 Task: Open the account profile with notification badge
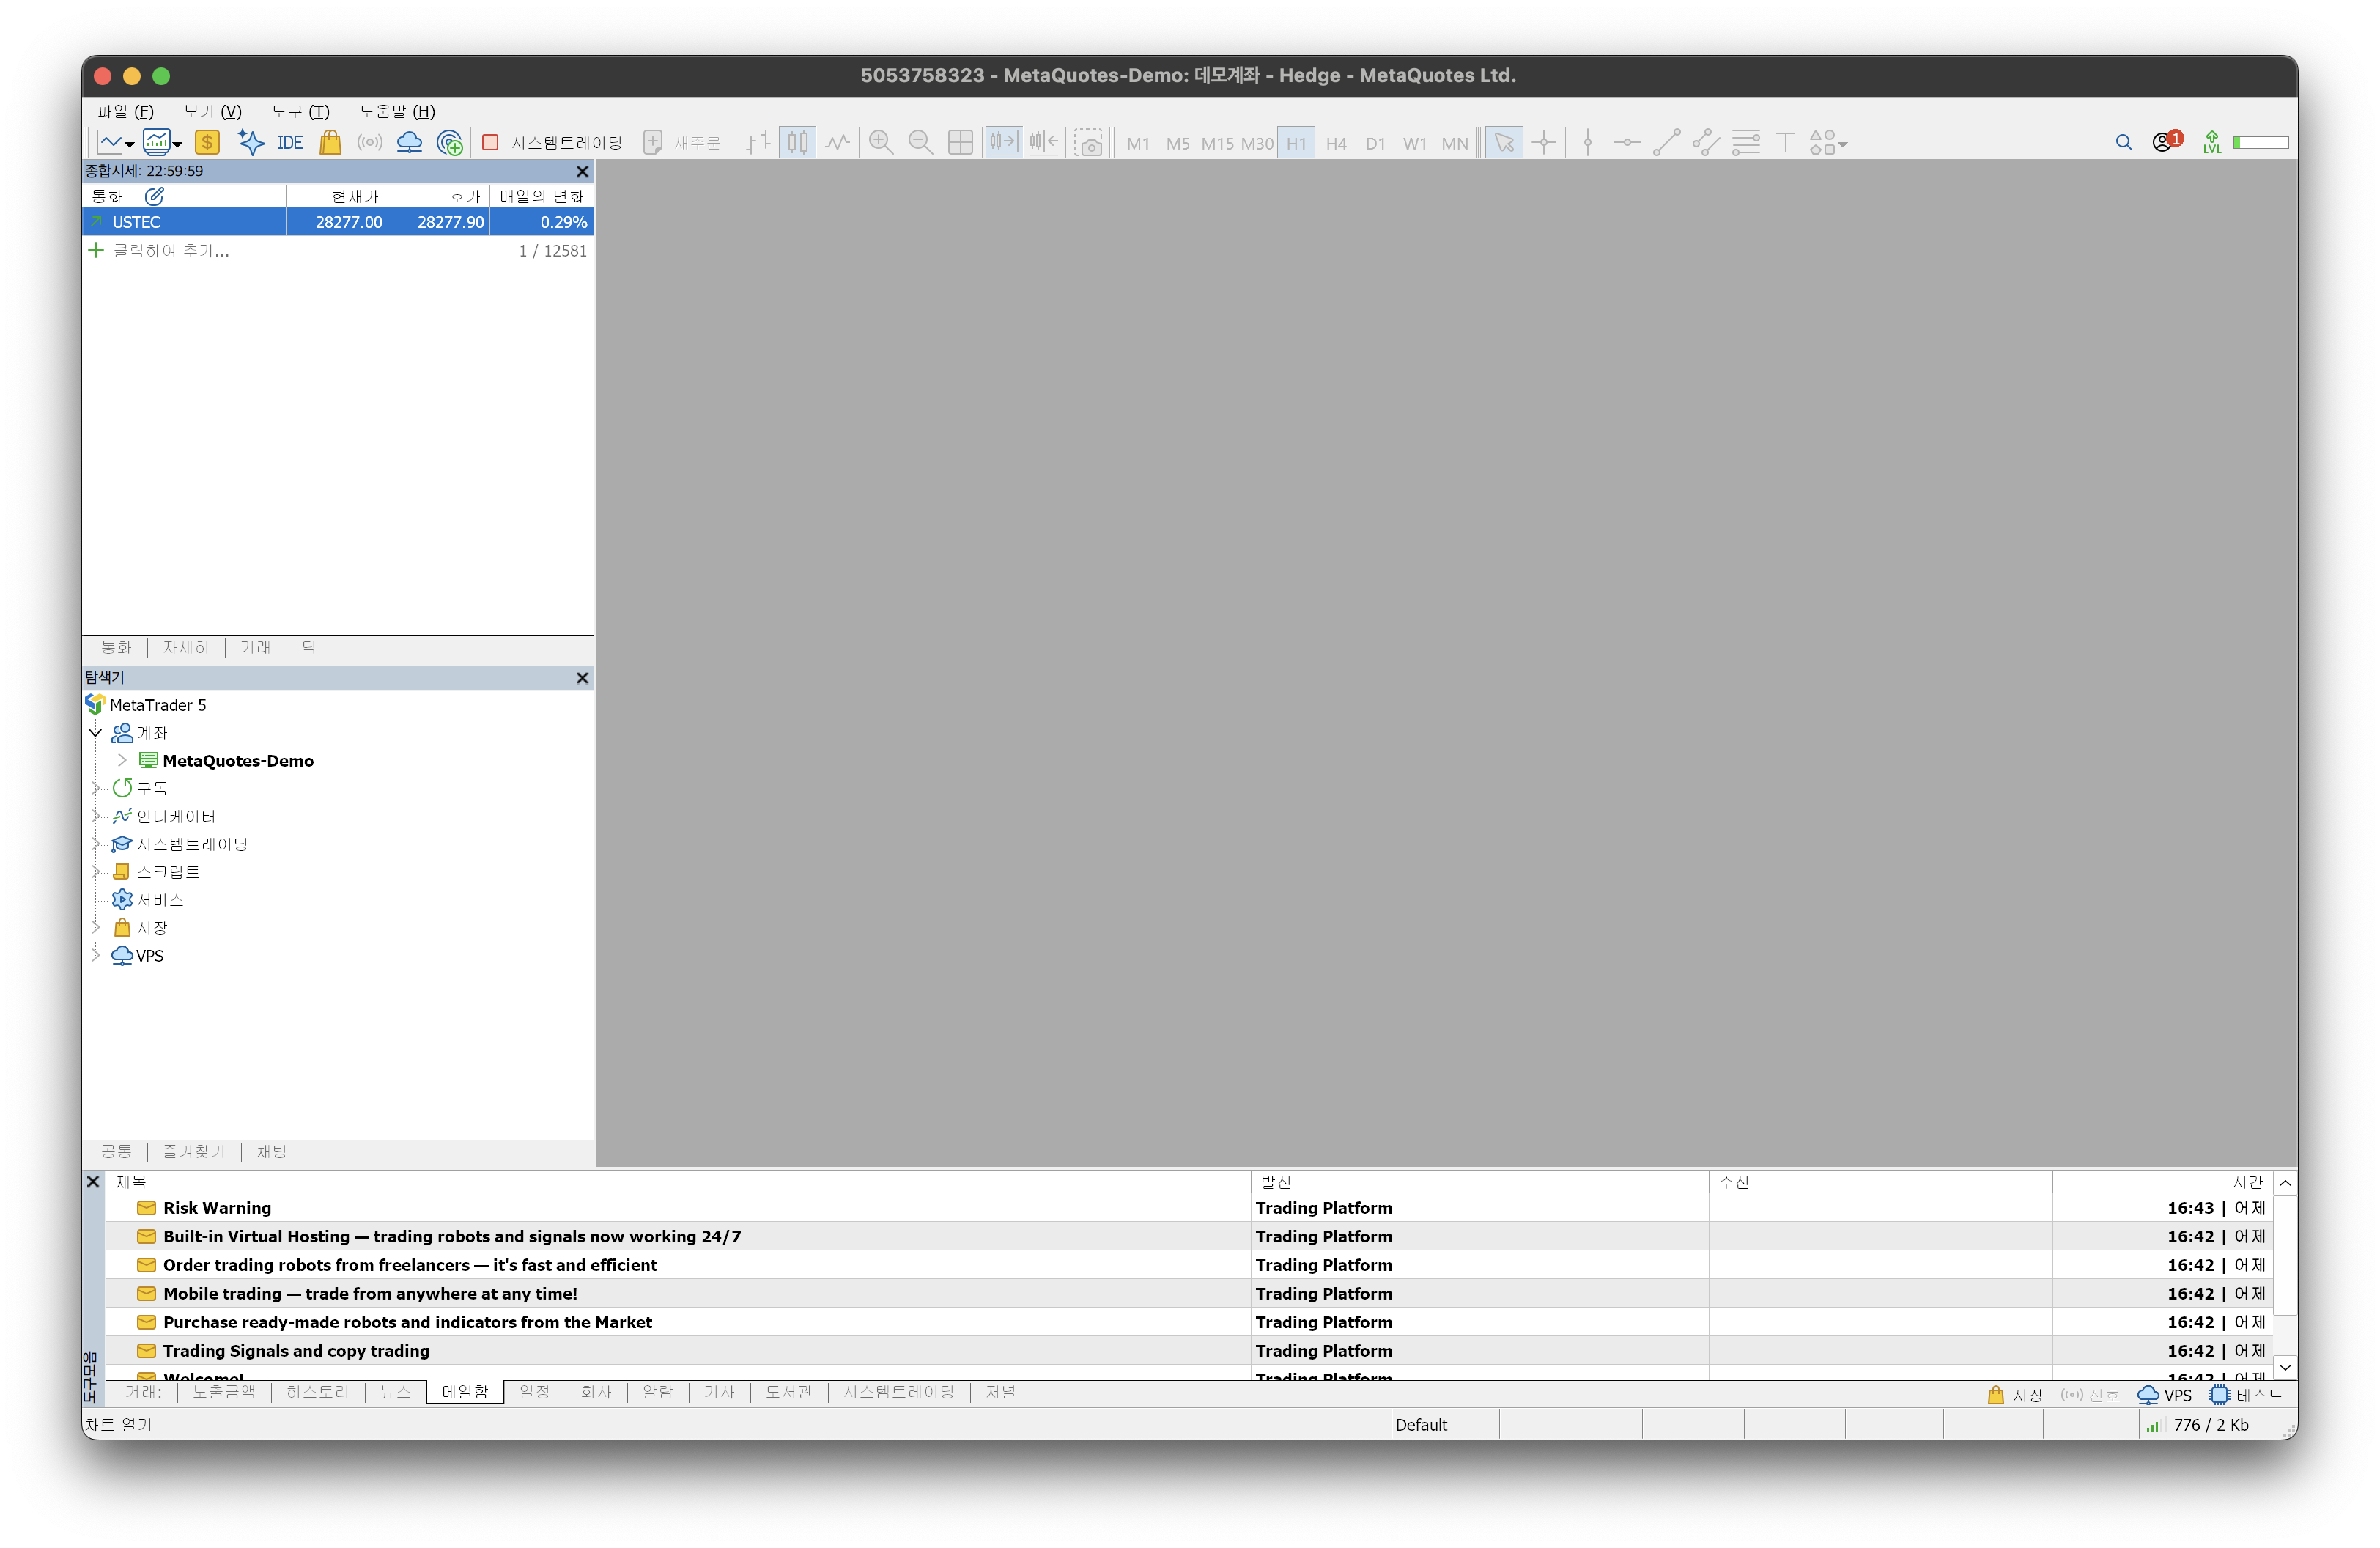2167,142
